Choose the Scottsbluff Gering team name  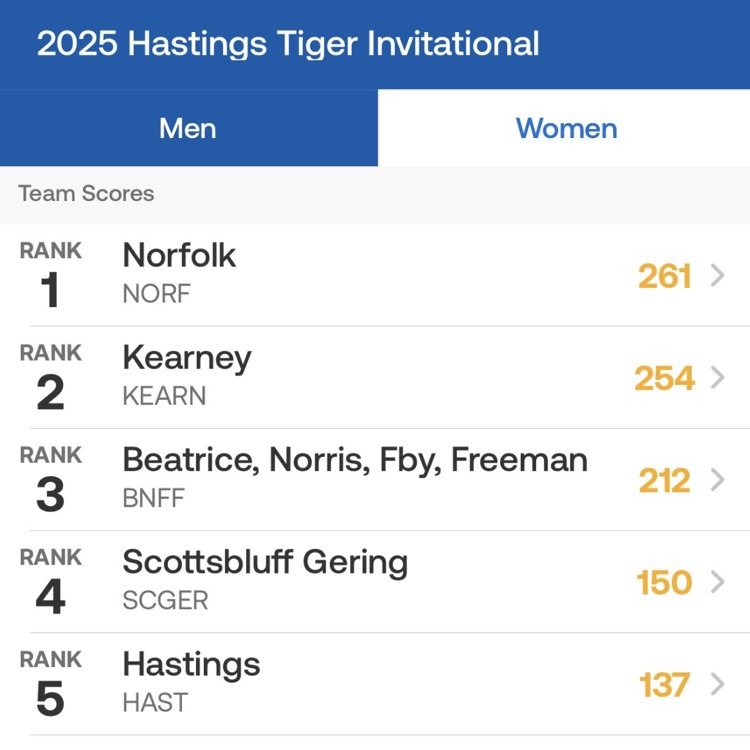pyautogui.click(x=265, y=562)
